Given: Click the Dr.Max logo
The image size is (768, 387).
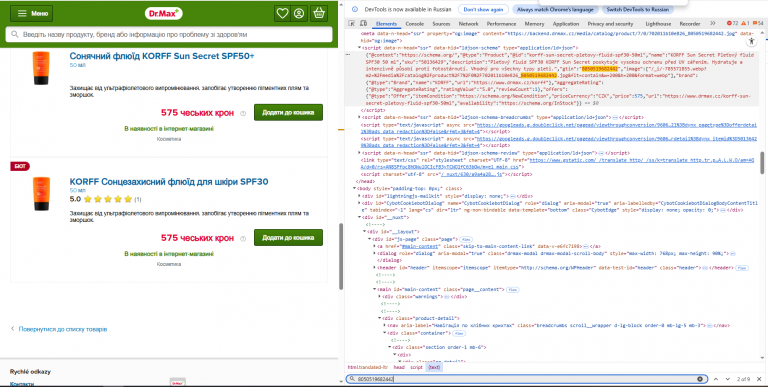Looking at the screenshot, I should pos(163,13).
